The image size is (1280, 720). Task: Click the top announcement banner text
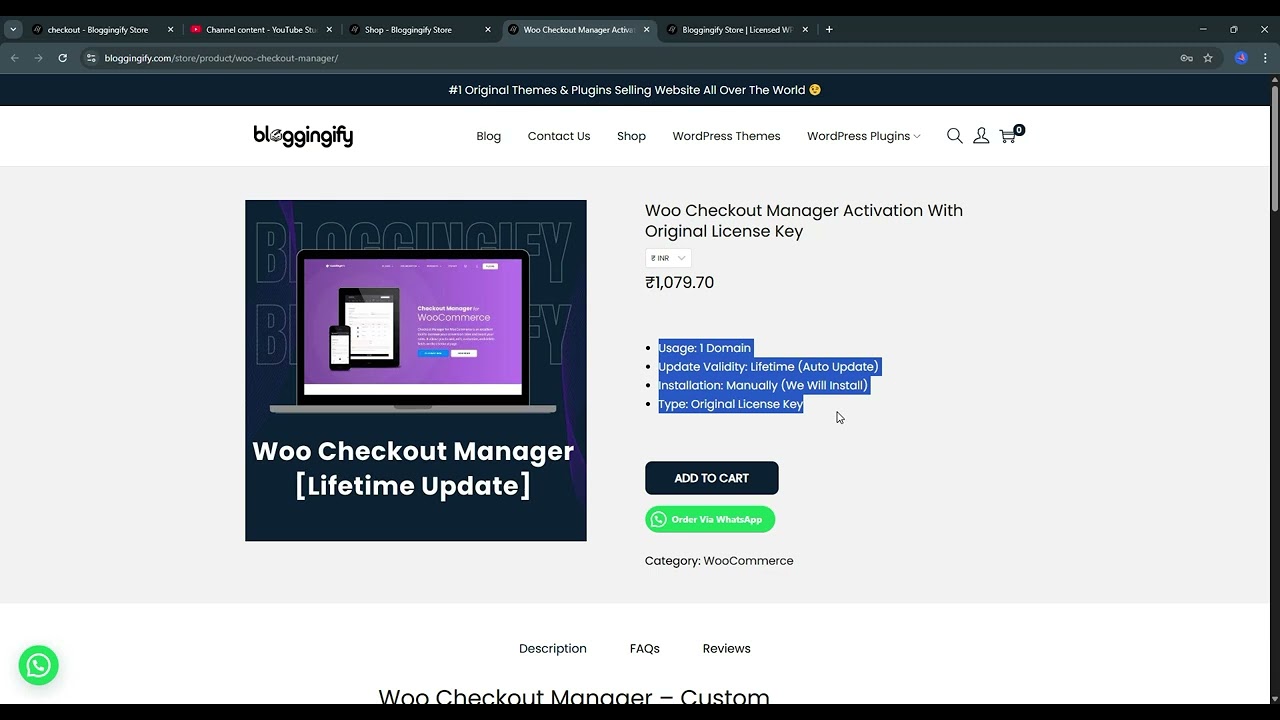click(x=635, y=90)
